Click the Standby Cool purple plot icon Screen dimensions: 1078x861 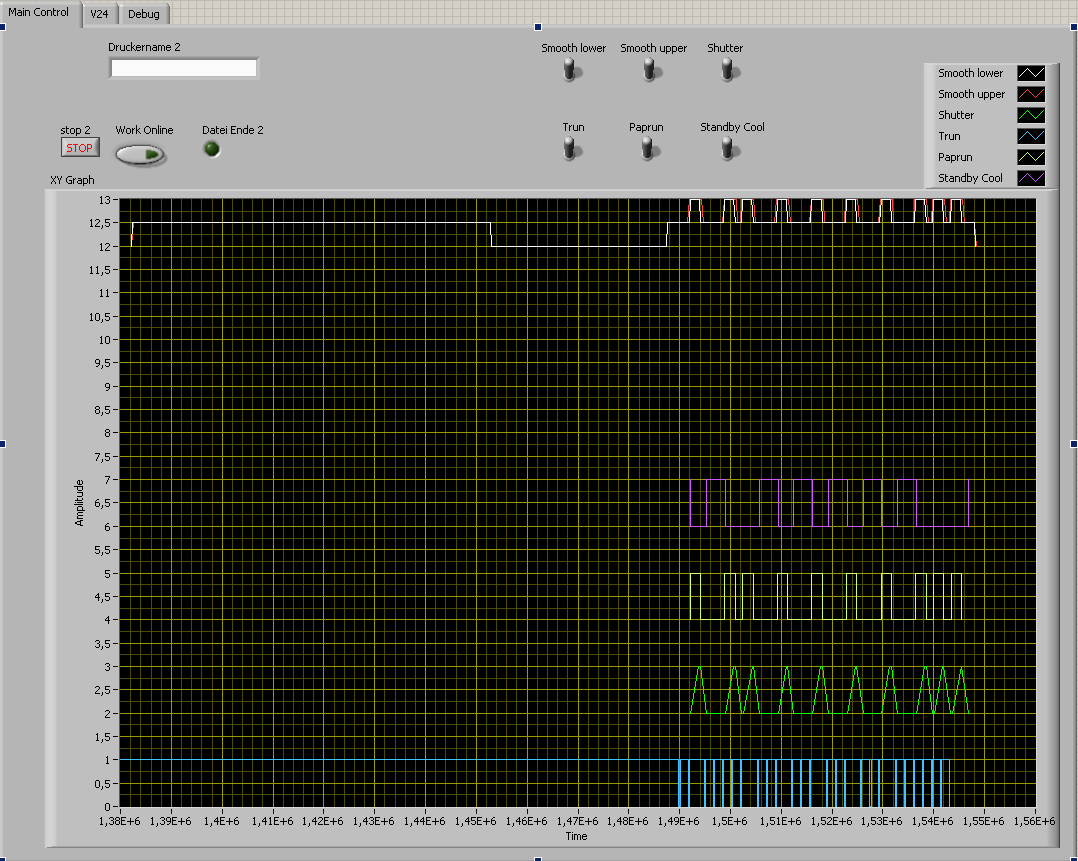pyautogui.click(x=1031, y=178)
